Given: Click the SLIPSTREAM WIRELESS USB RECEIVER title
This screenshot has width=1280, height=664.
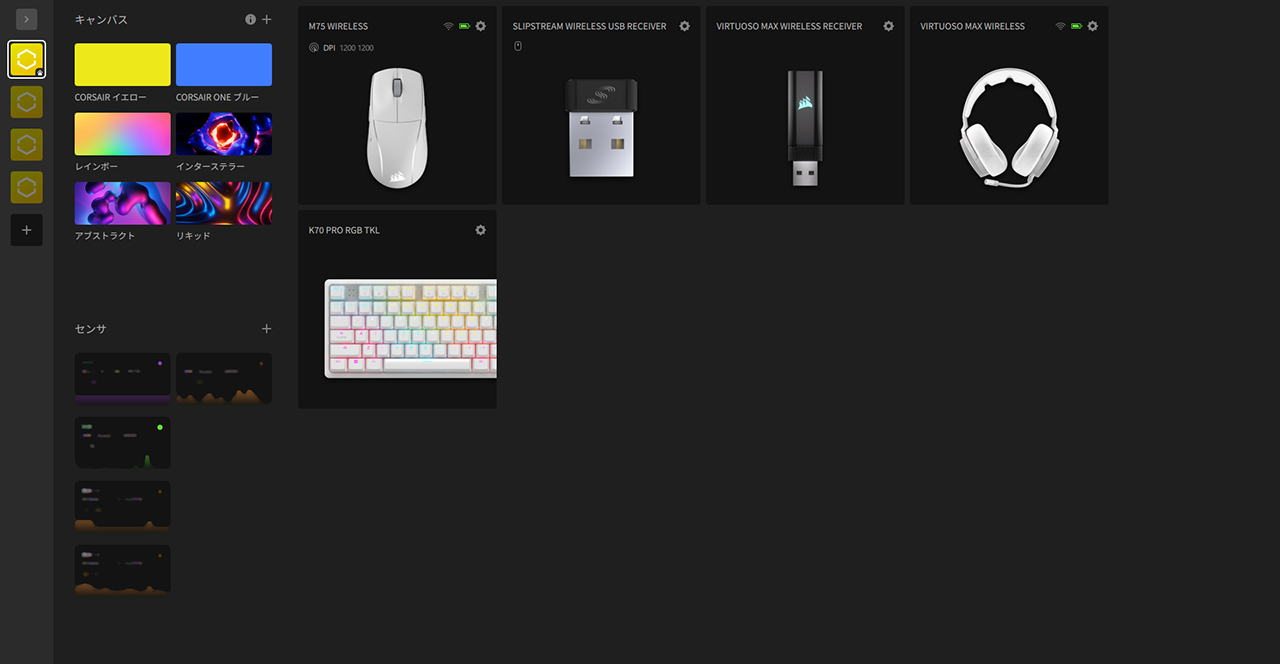Looking at the screenshot, I should [x=590, y=26].
